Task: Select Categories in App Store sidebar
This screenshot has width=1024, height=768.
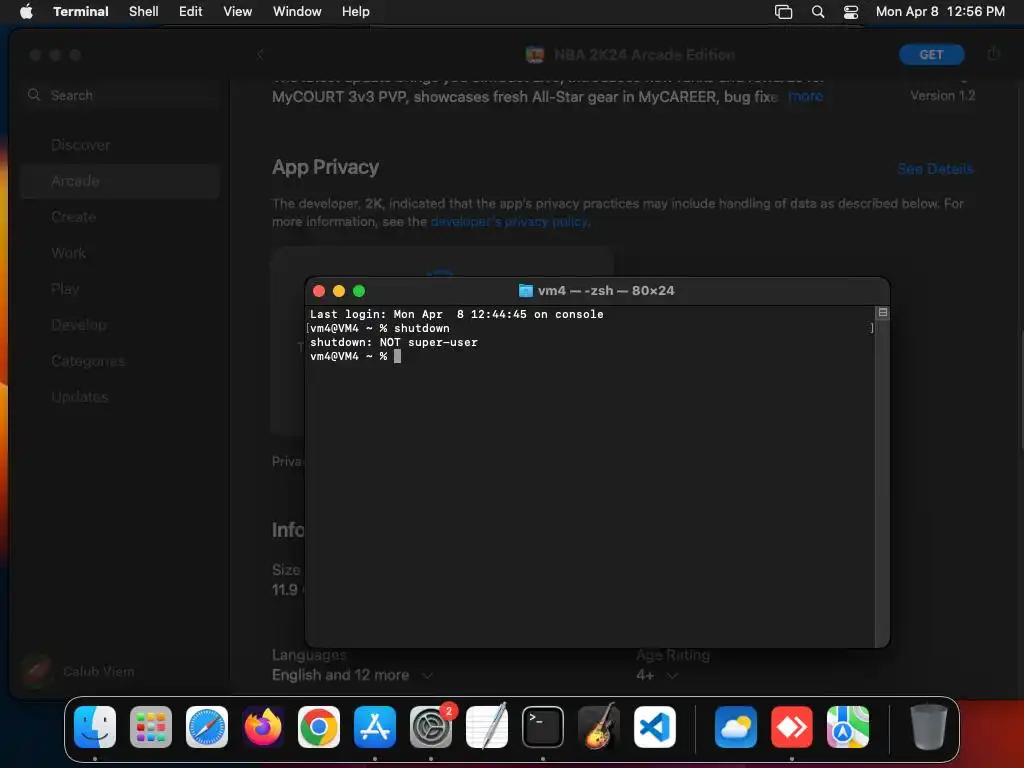Action: point(88,360)
